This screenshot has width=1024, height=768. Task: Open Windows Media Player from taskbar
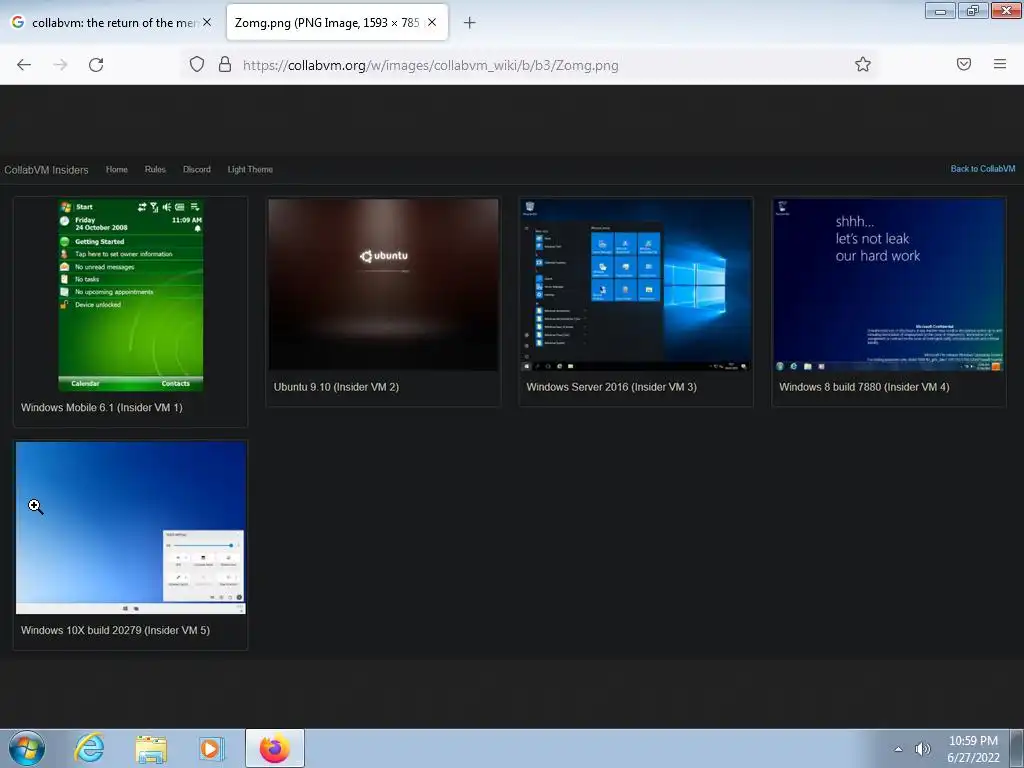click(212, 748)
